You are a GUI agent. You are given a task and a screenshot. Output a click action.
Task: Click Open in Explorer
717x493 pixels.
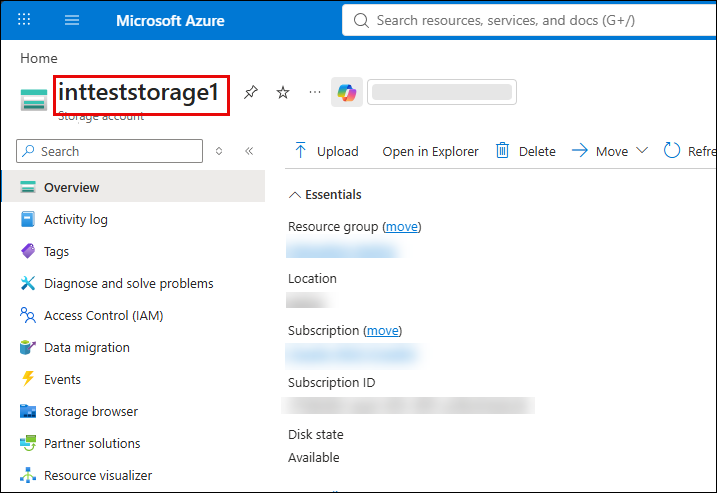(430, 151)
